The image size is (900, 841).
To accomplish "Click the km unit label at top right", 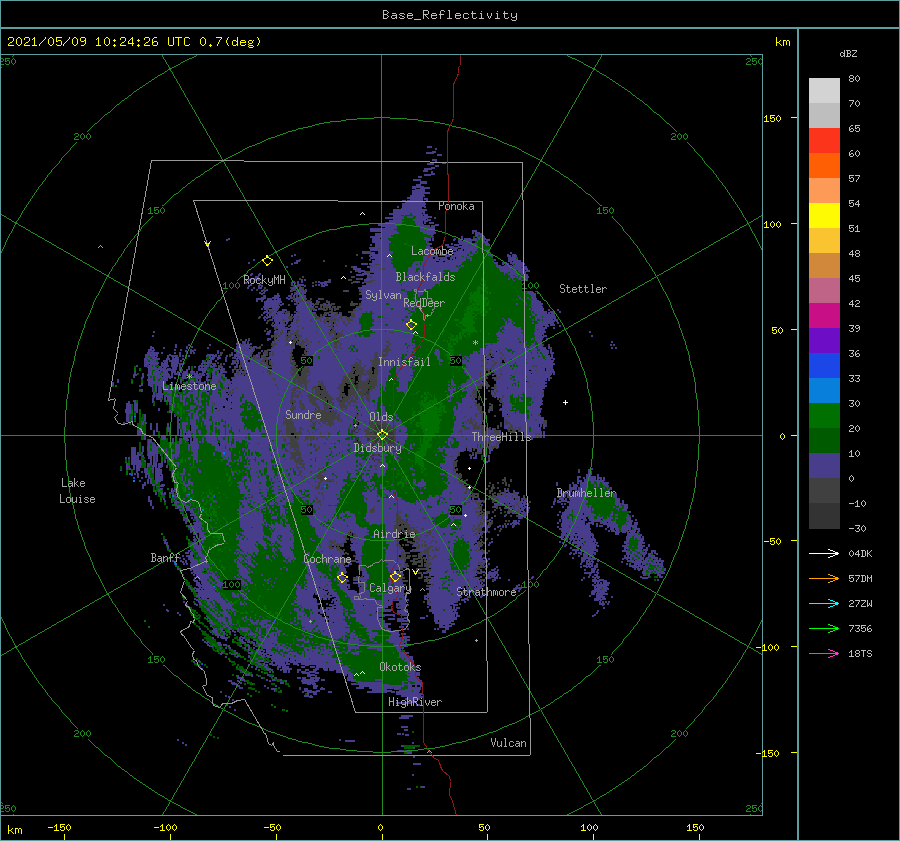I will [x=782, y=42].
